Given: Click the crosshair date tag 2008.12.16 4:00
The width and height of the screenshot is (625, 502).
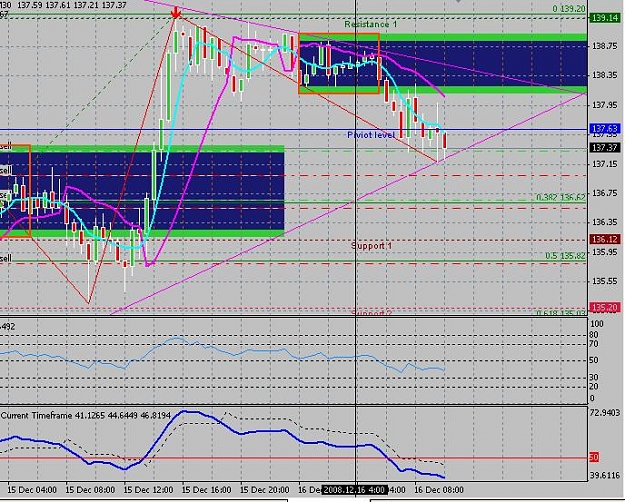Looking at the screenshot, I should click(354, 490).
